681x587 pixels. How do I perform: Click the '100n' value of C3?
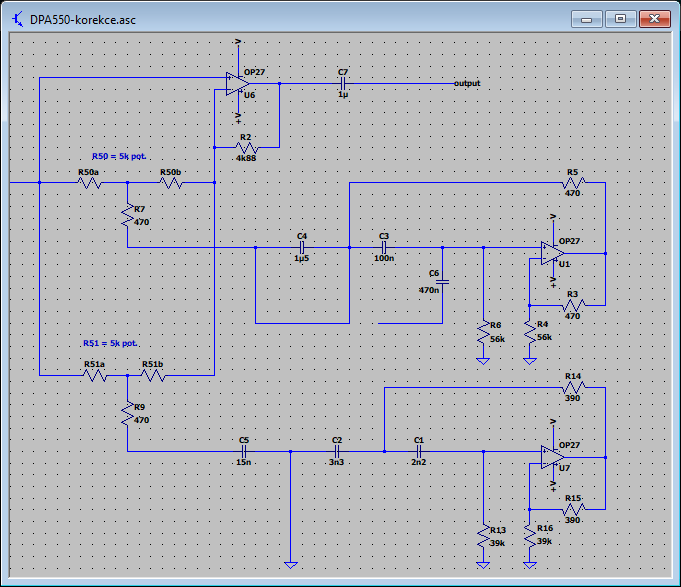[x=384, y=258]
